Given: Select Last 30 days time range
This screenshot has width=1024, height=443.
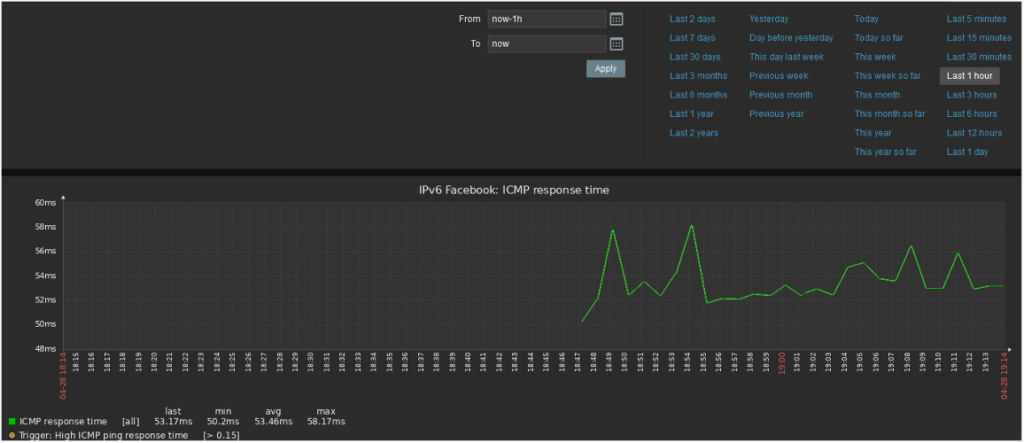Looking at the screenshot, I should tap(695, 57).
